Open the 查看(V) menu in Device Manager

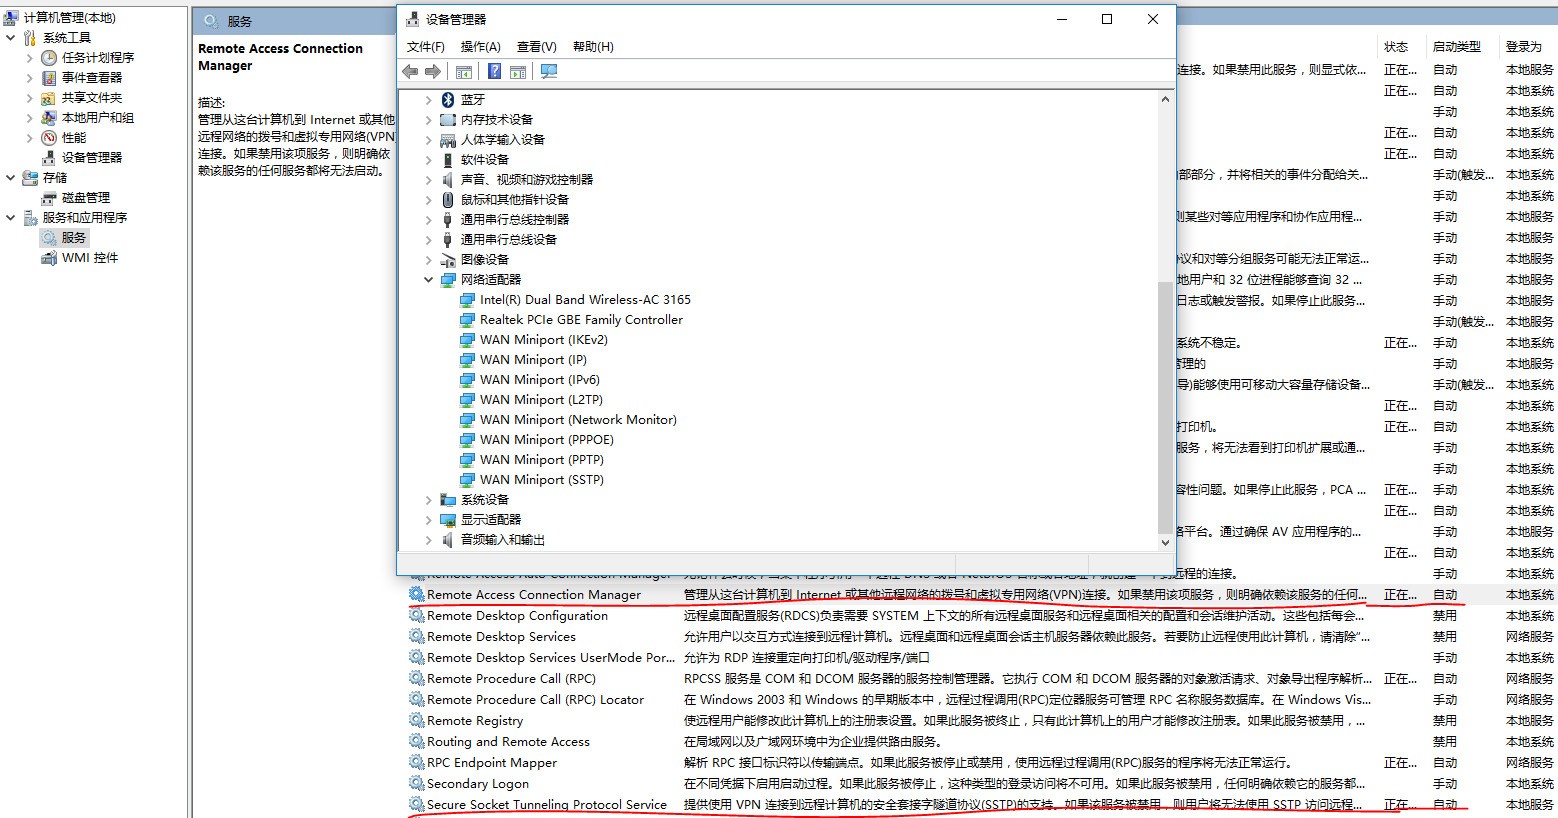coord(536,46)
